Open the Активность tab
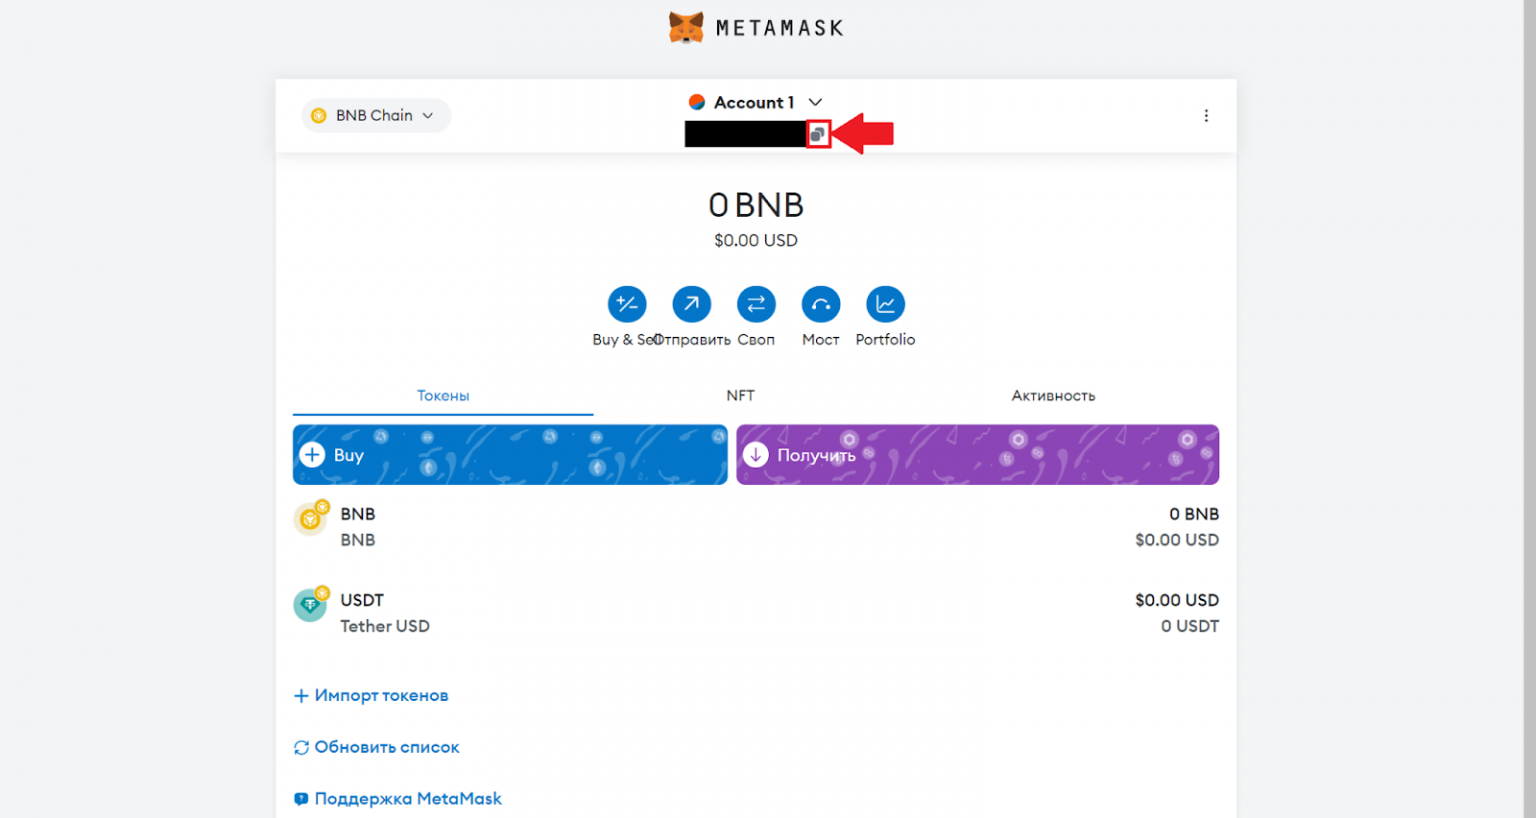The width and height of the screenshot is (1536, 818). pos(1053,395)
